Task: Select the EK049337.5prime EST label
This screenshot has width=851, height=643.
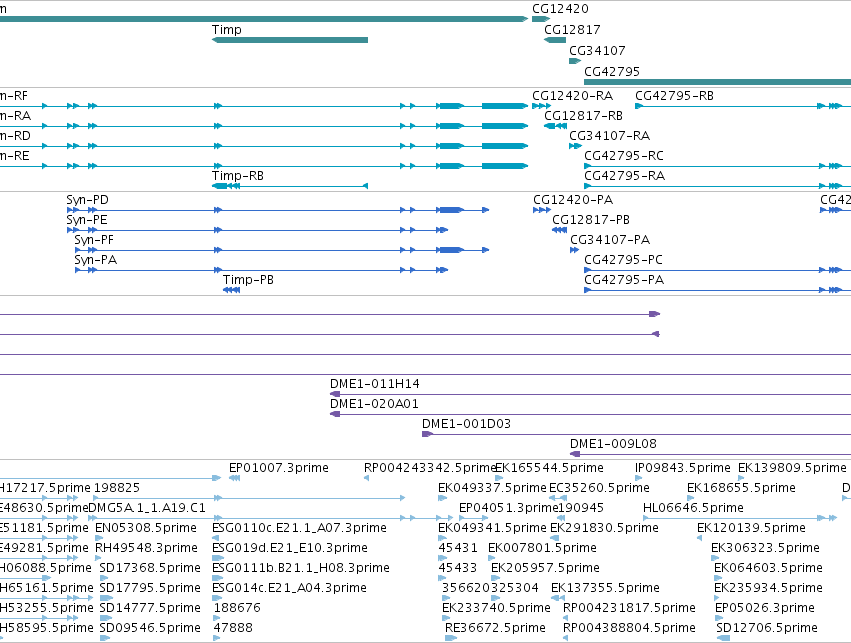Action: pos(492,488)
